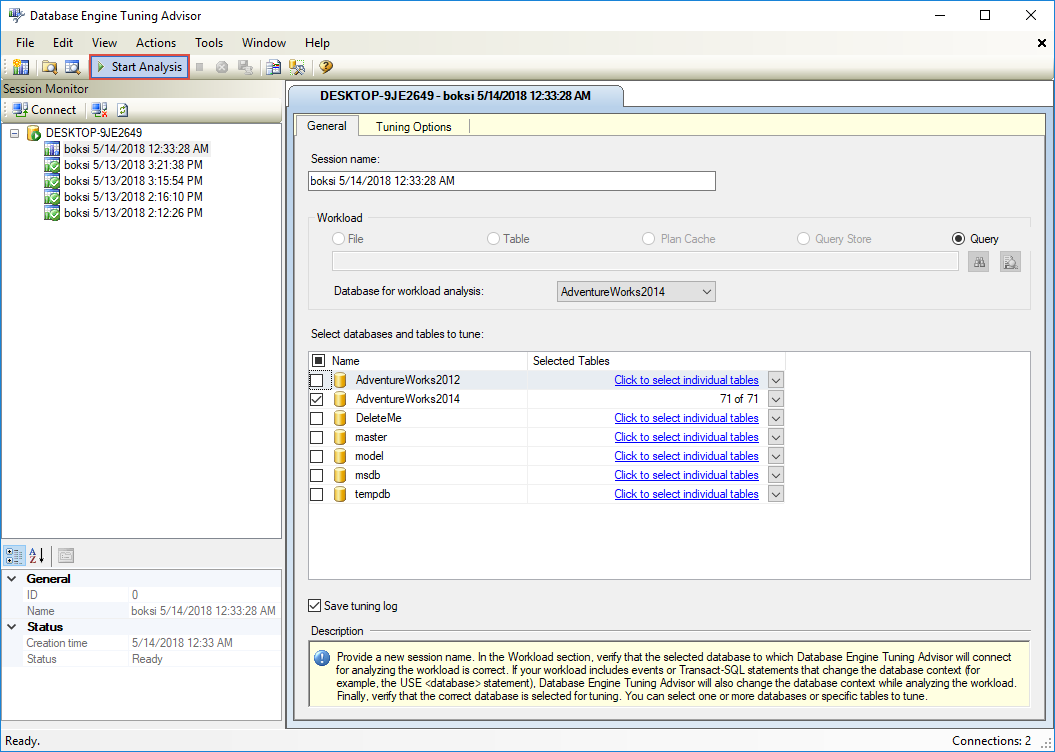Click the New Session toolbar icon
Image resolution: width=1055 pixels, height=752 pixels.
[21, 67]
